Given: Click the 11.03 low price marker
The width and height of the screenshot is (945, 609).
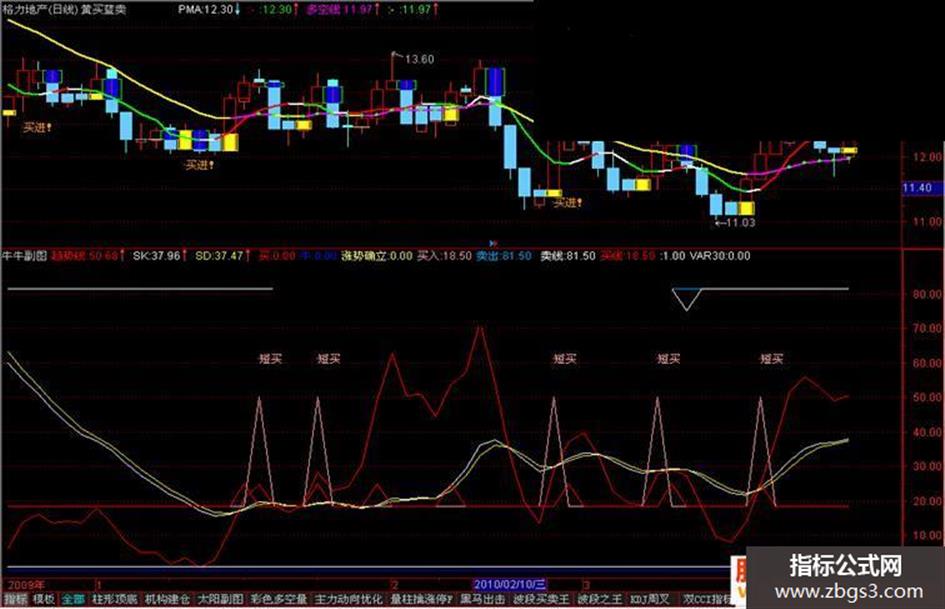Looking at the screenshot, I should [x=740, y=222].
